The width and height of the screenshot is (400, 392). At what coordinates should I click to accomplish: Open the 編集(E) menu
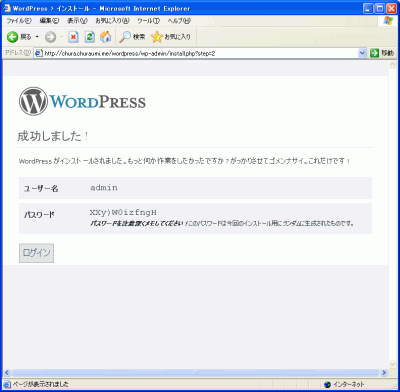click(x=49, y=21)
